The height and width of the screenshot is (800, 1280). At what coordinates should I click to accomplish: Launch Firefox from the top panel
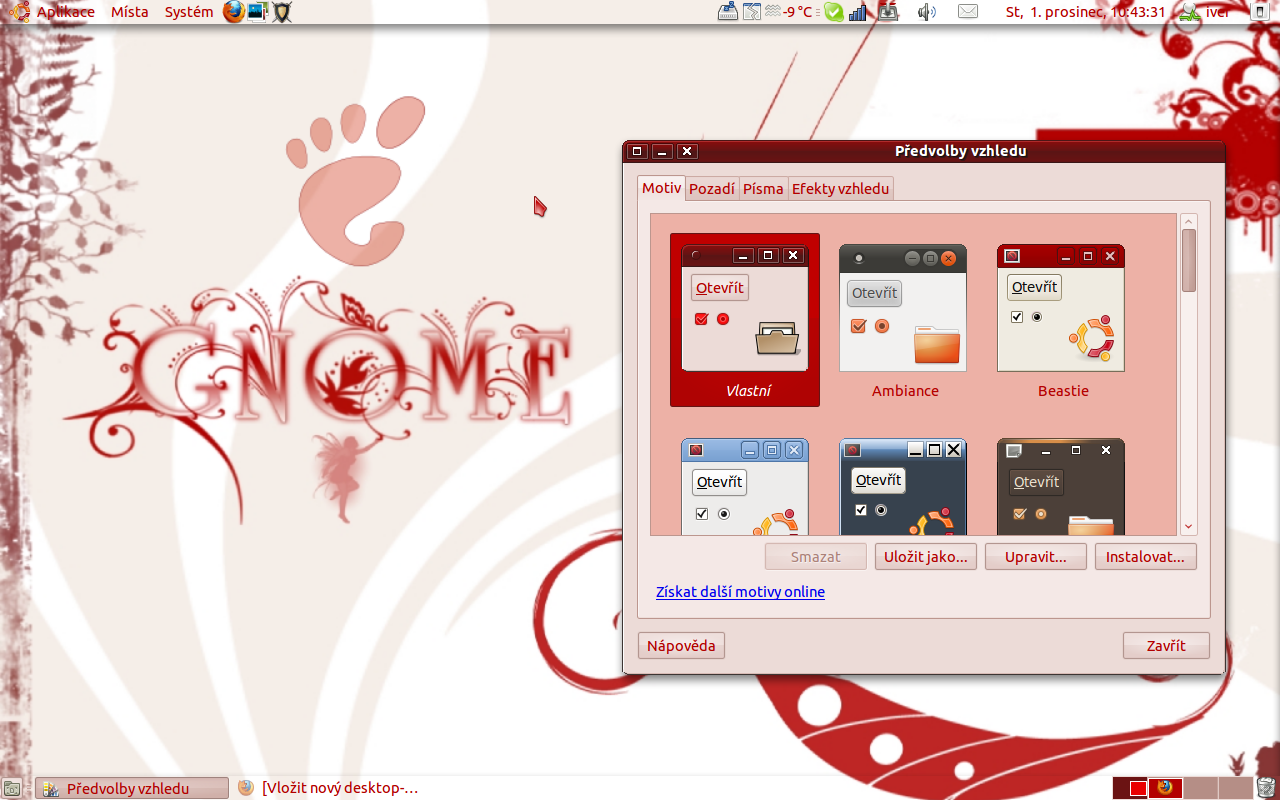tap(234, 12)
